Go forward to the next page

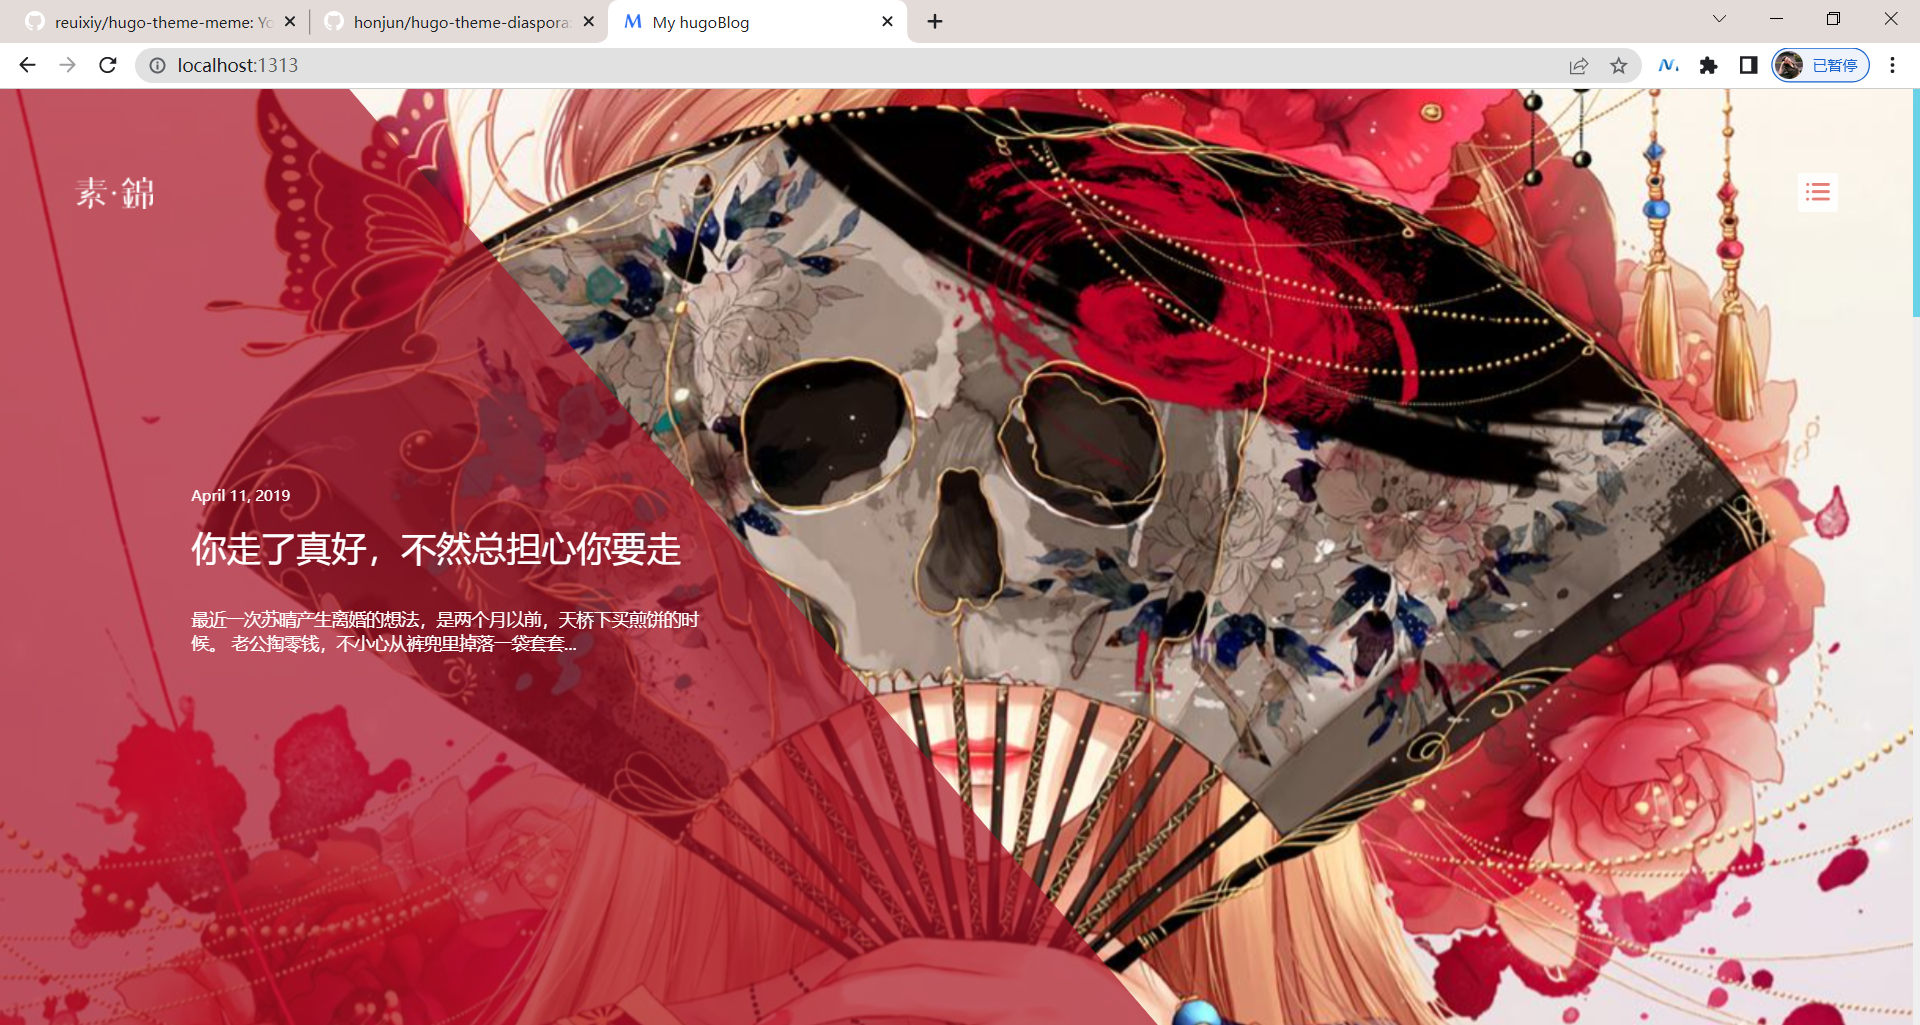click(67, 65)
